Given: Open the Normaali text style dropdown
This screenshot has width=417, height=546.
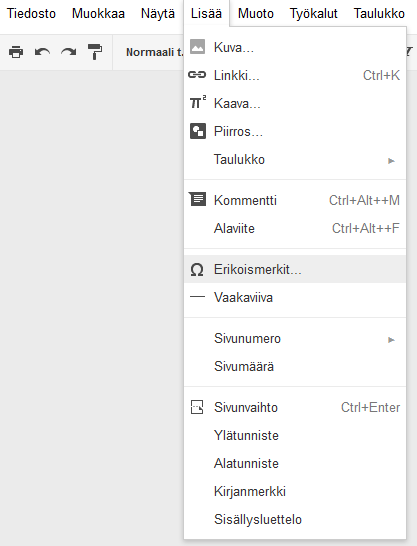Looking at the screenshot, I should tap(154, 52).
